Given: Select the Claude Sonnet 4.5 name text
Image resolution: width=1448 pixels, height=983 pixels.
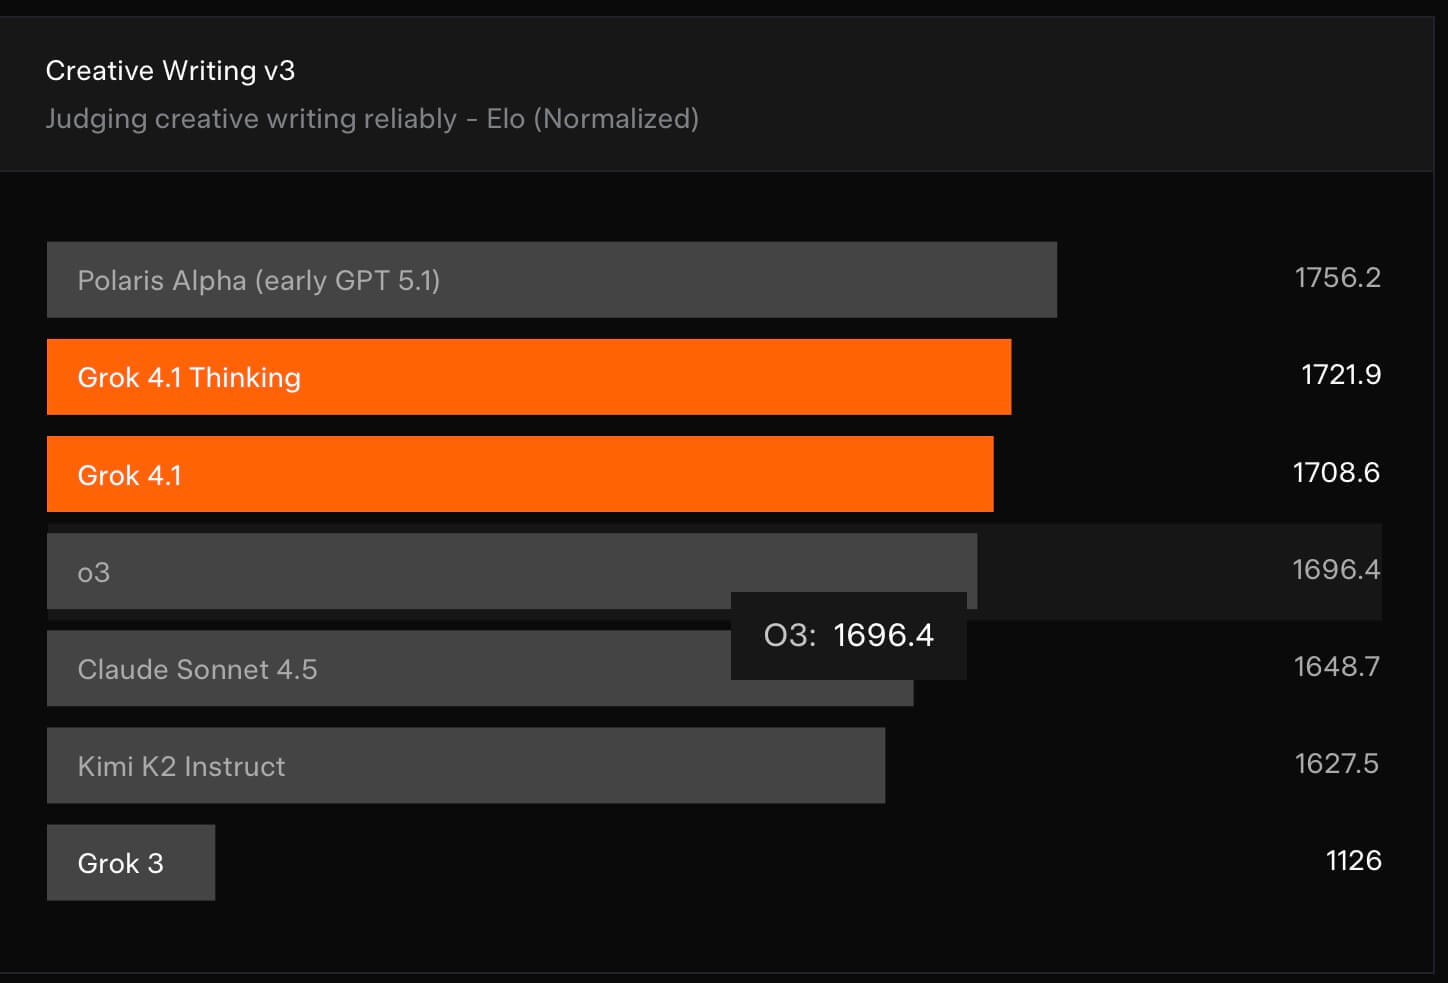Looking at the screenshot, I should coord(197,669).
